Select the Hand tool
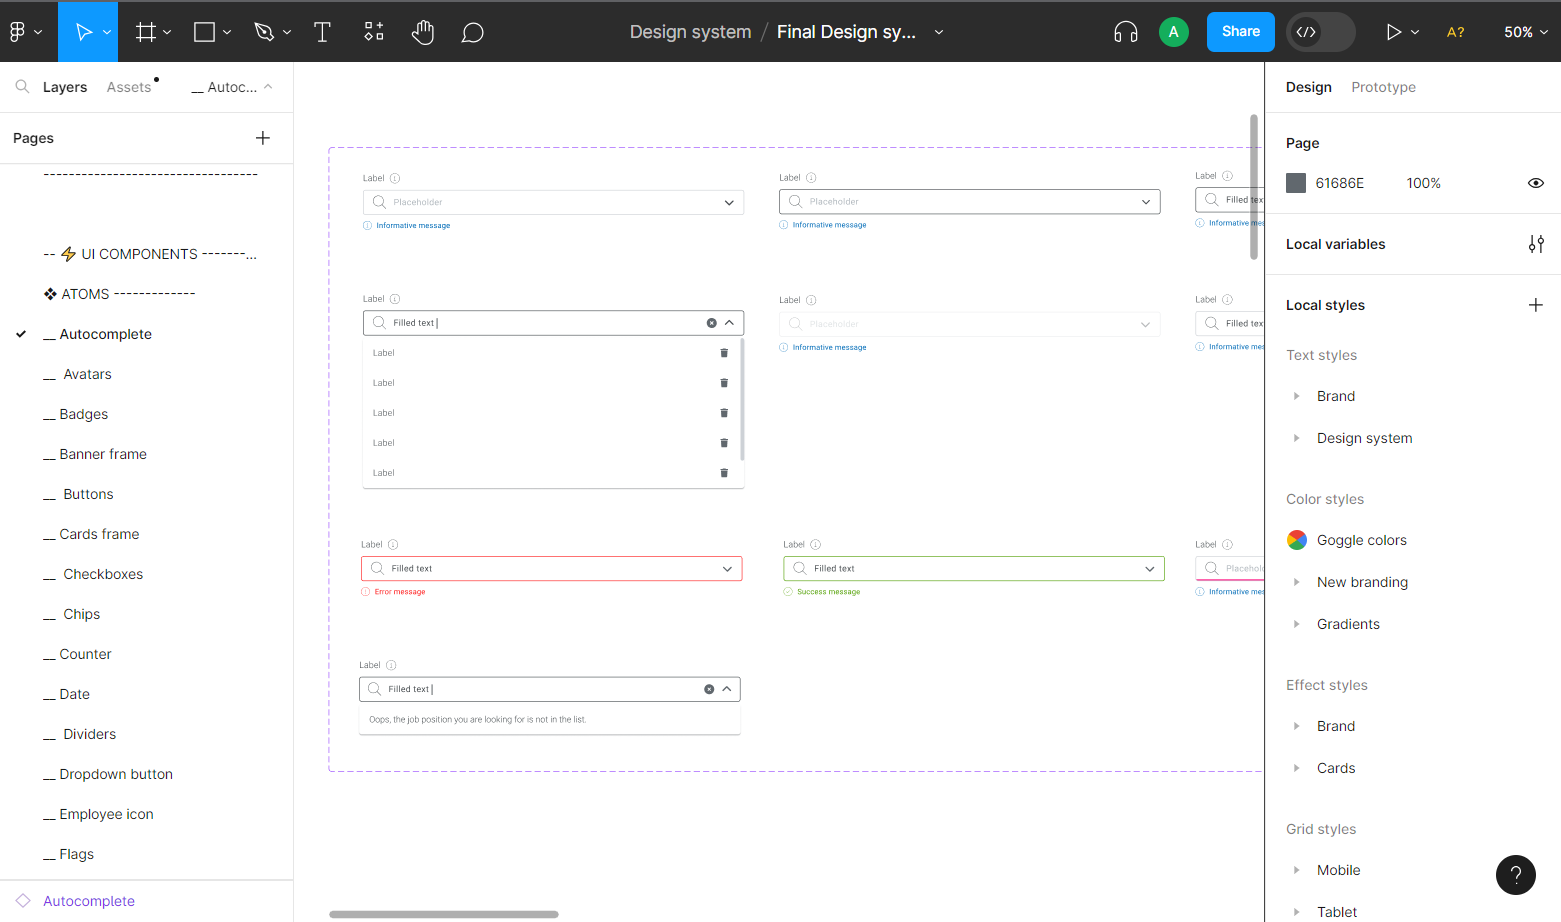 [x=423, y=32]
